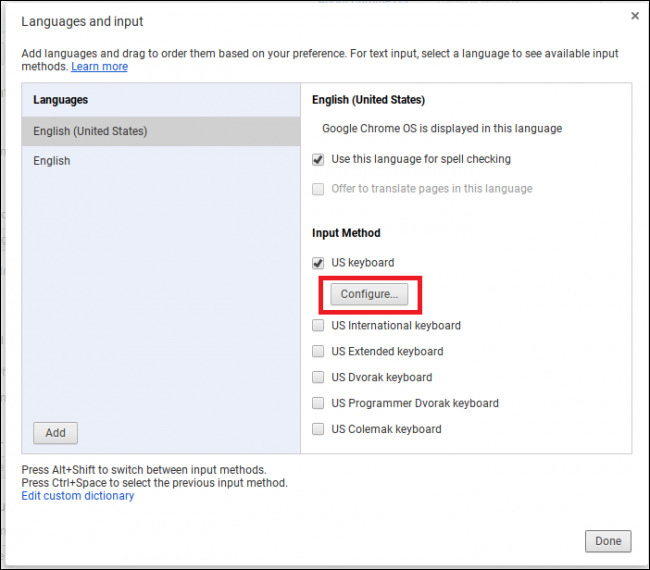Image resolution: width=650 pixels, height=570 pixels.
Task: Open the Learn more link
Action: 99,66
